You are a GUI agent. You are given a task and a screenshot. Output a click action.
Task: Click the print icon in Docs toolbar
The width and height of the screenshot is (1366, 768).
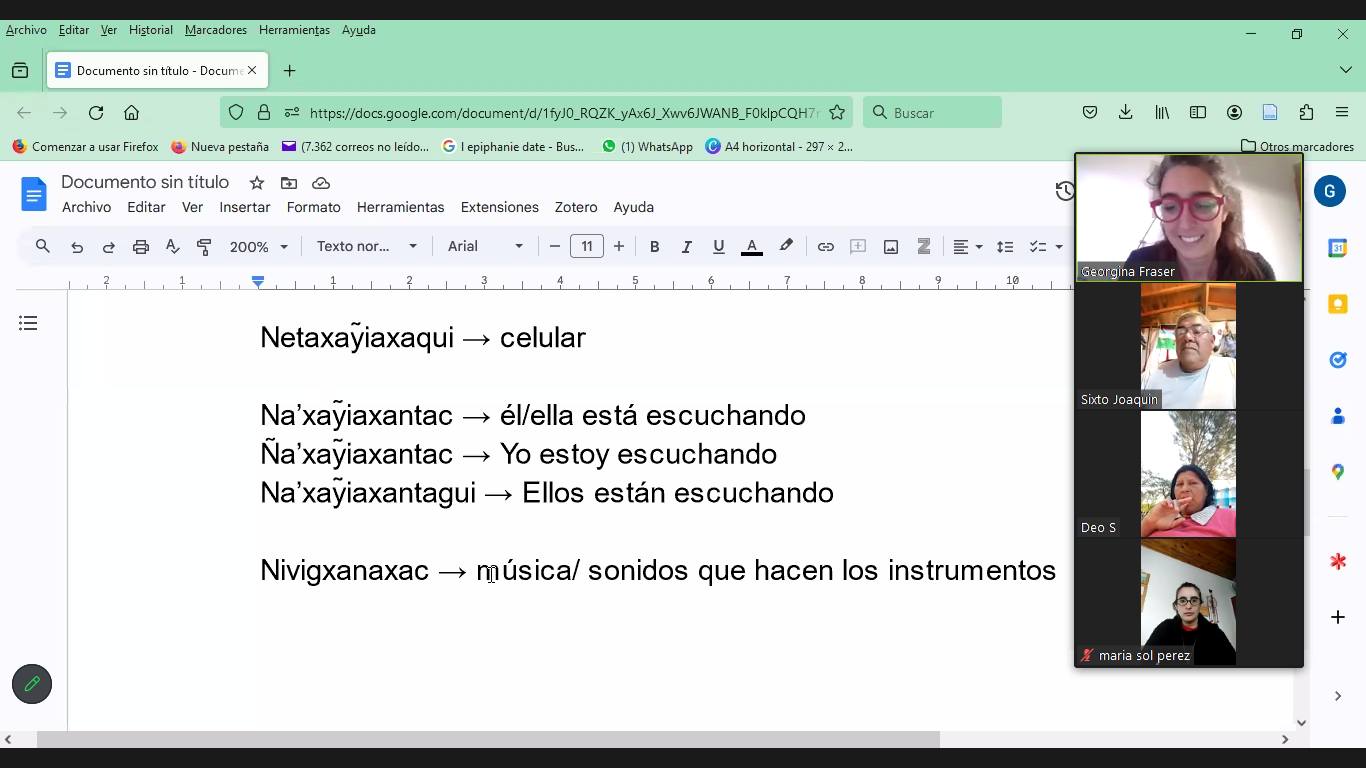(141, 247)
